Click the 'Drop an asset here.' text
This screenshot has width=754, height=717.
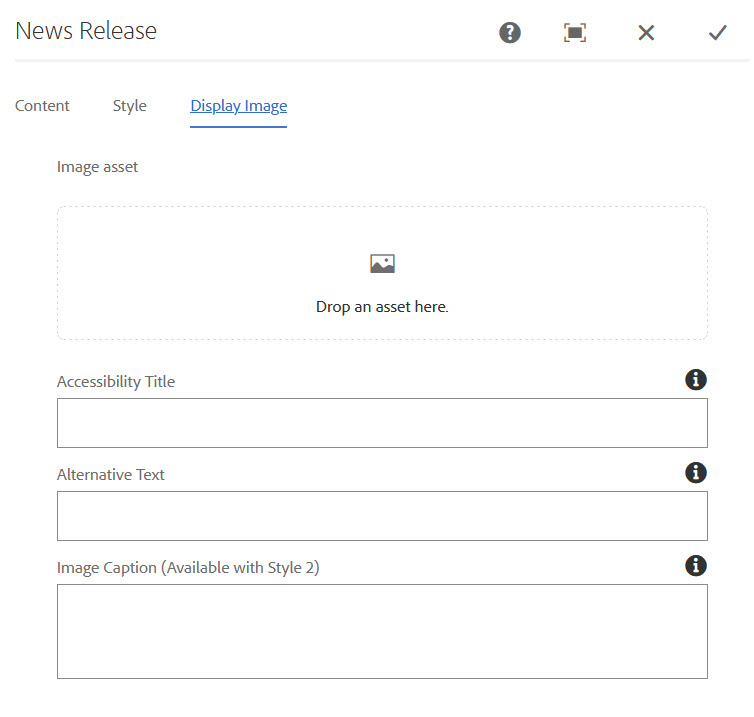pyautogui.click(x=382, y=307)
